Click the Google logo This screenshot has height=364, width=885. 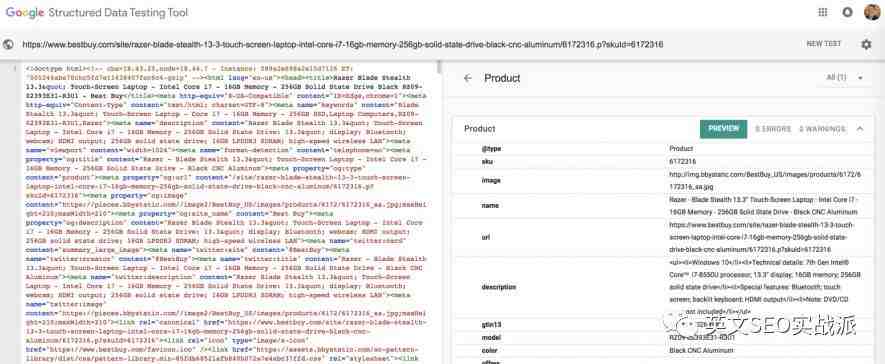(x=25, y=12)
